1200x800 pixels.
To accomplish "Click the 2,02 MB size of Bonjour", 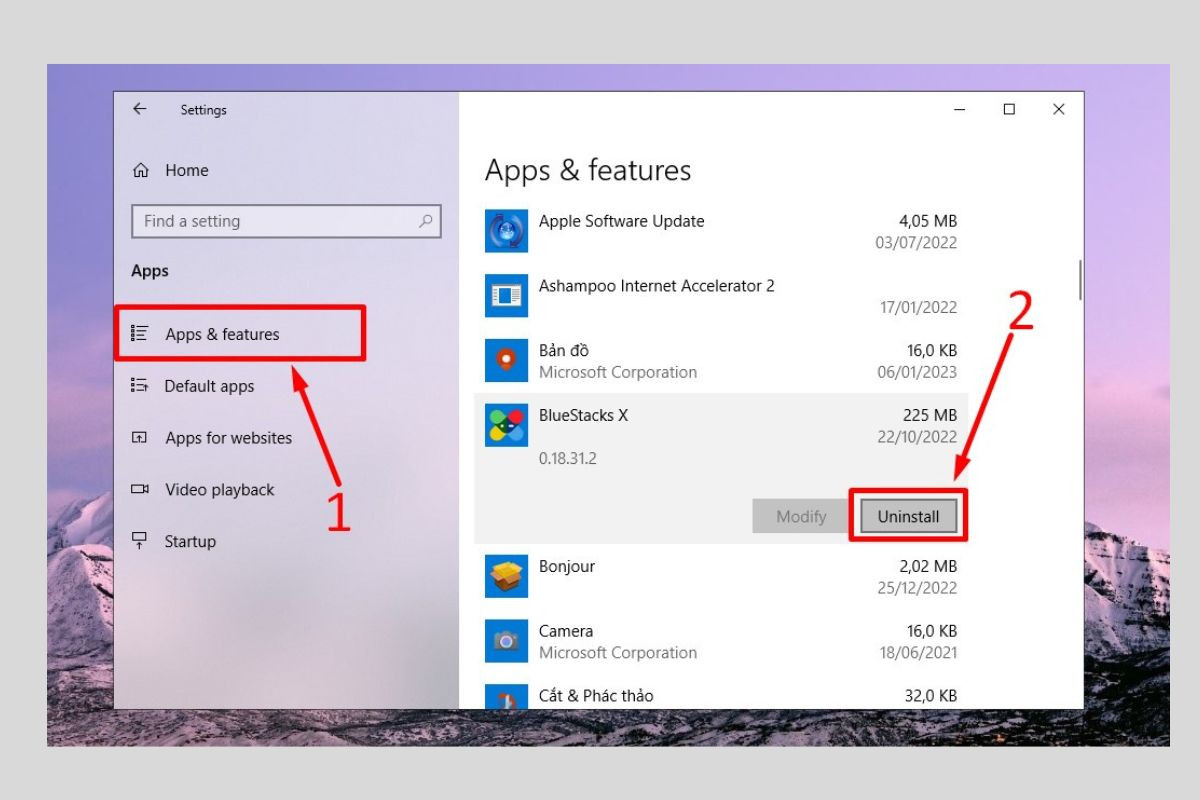I will coord(928,566).
